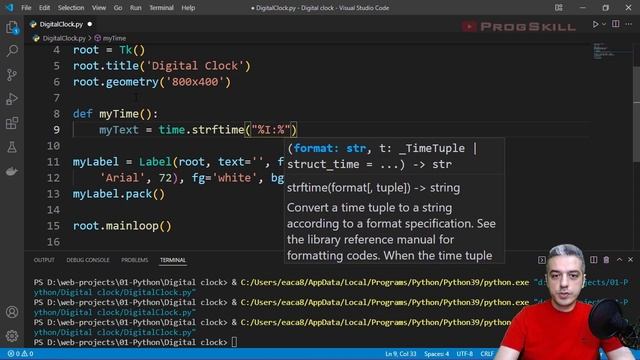This screenshot has width=640, height=360.
Task: Split the editor to the right
Action: click(x=616, y=24)
